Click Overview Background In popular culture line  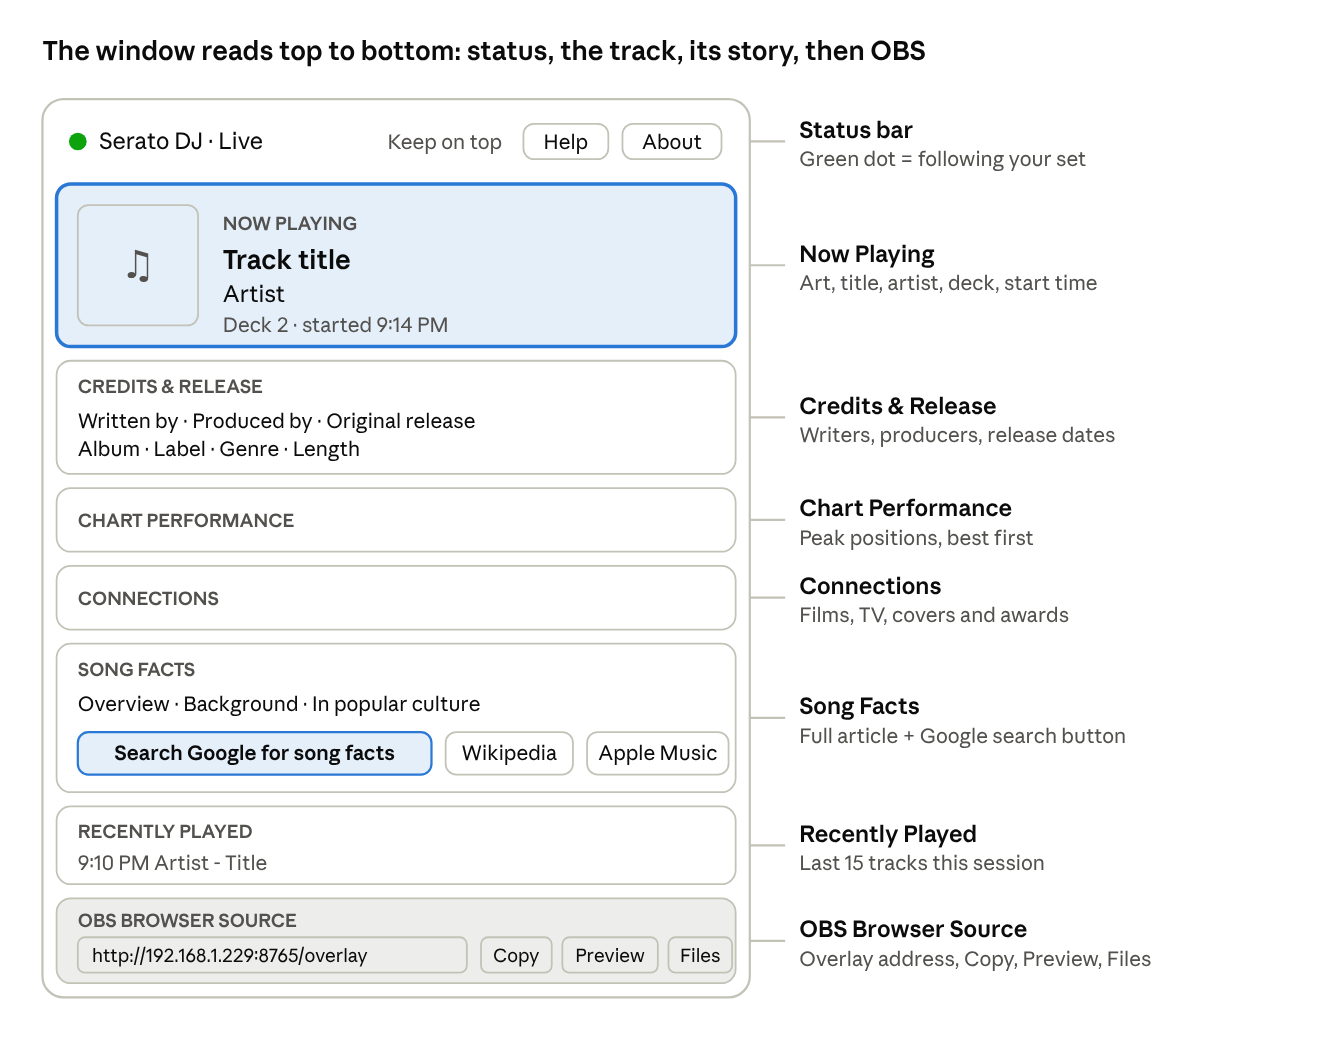tap(279, 704)
